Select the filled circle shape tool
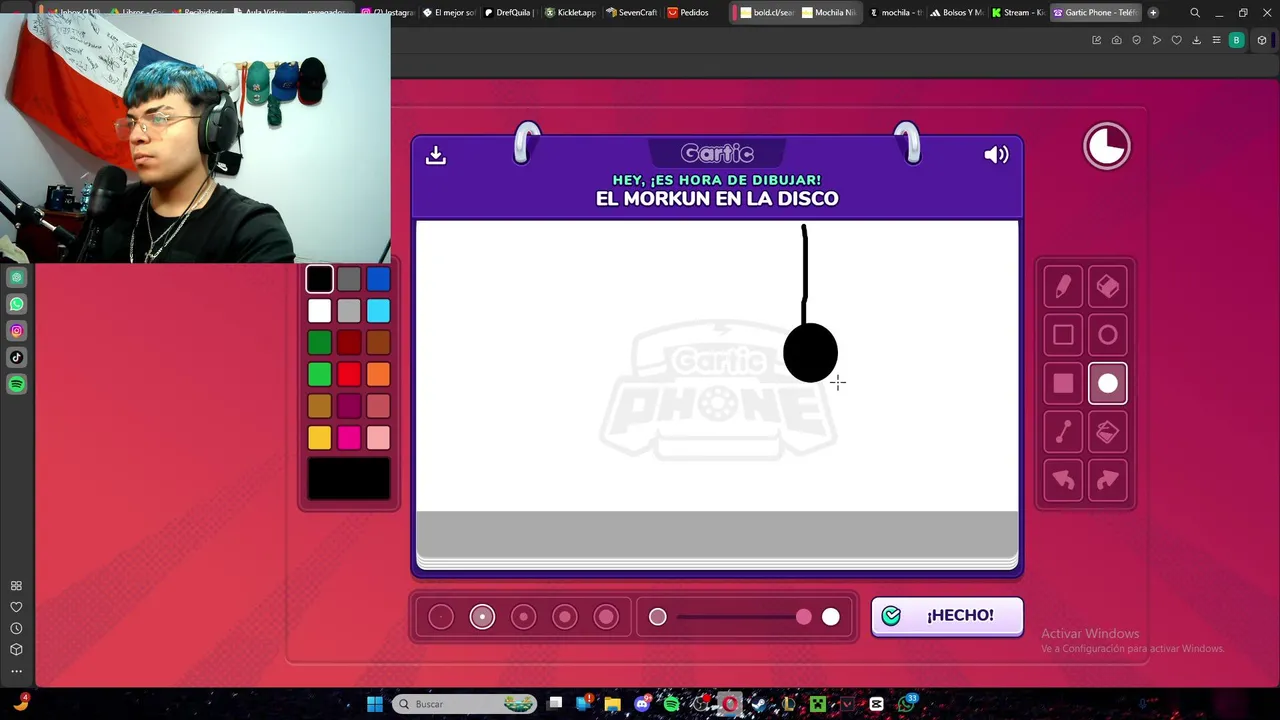 click(1107, 383)
